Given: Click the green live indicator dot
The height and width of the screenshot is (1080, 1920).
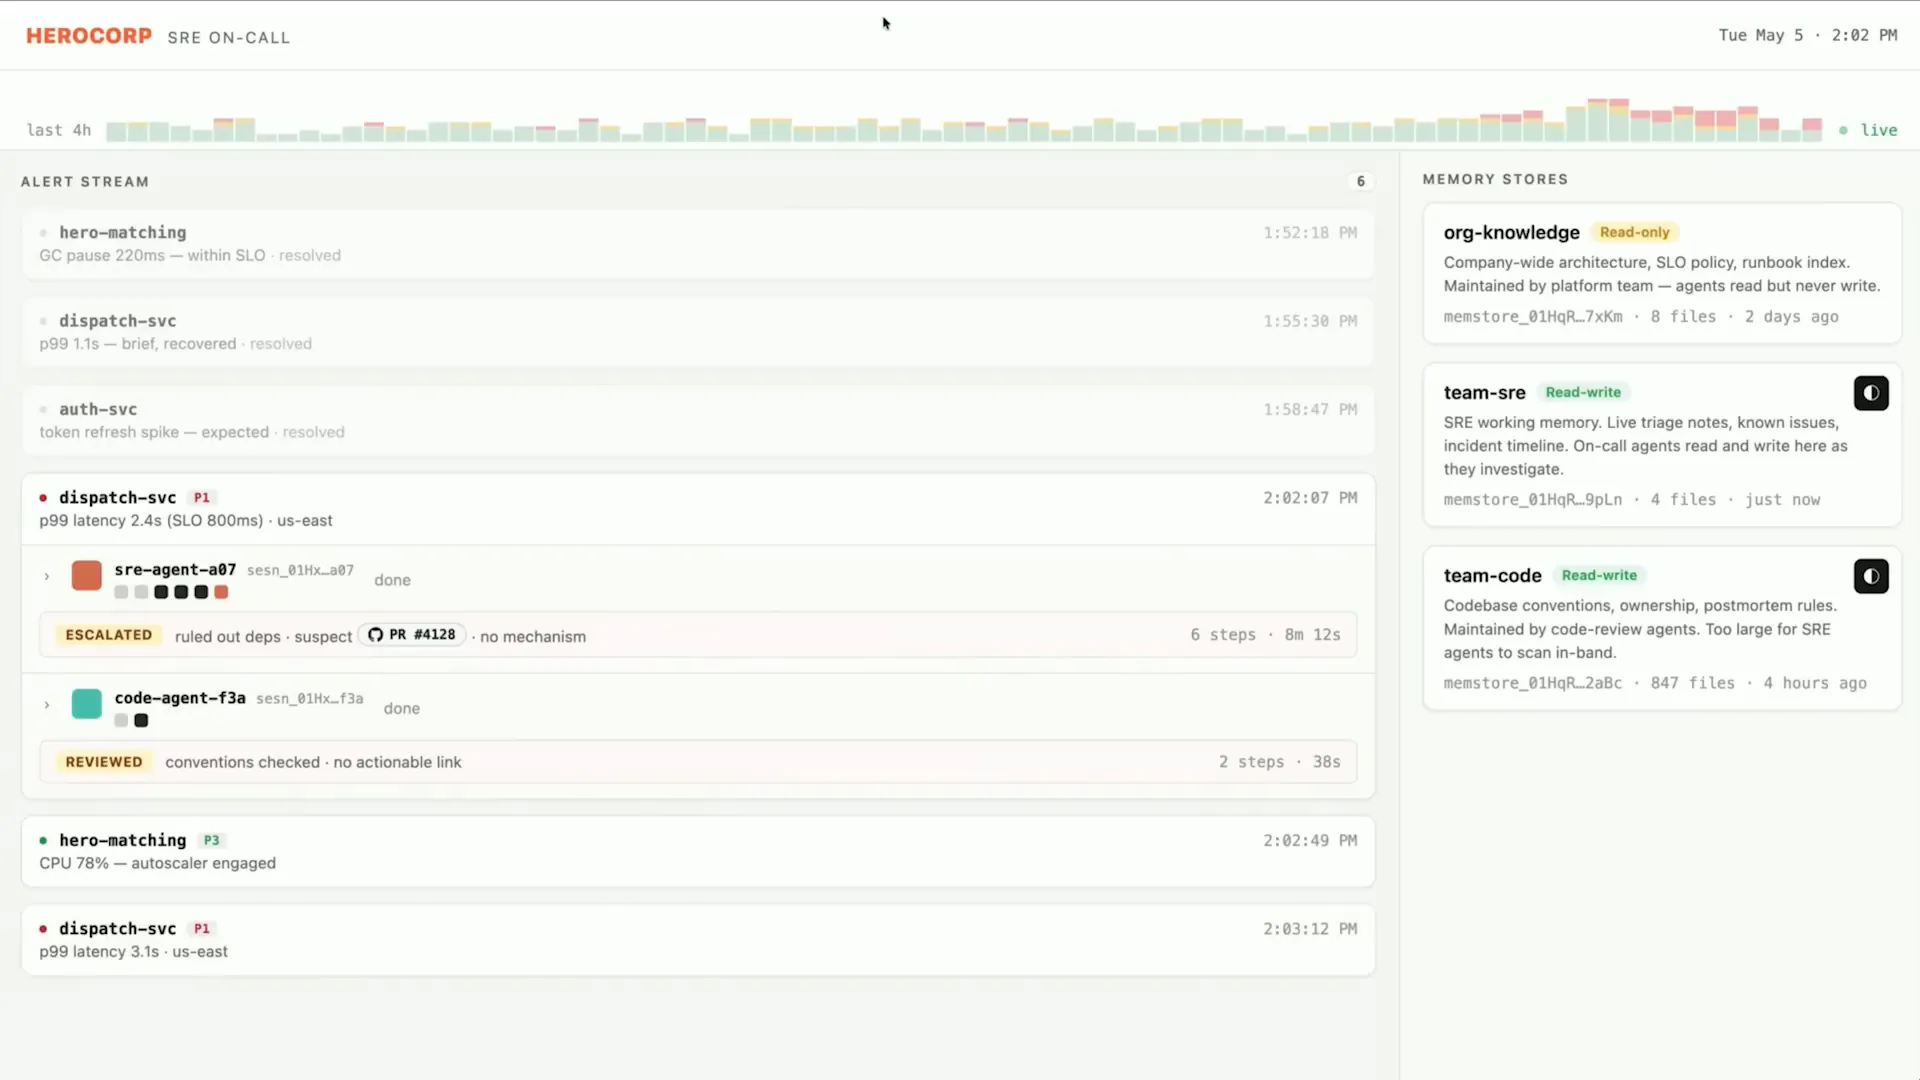Looking at the screenshot, I should click(x=1843, y=130).
